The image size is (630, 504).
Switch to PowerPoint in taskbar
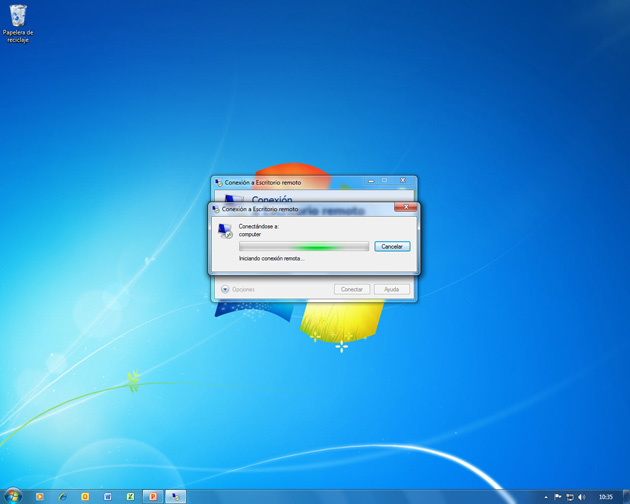pos(153,496)
